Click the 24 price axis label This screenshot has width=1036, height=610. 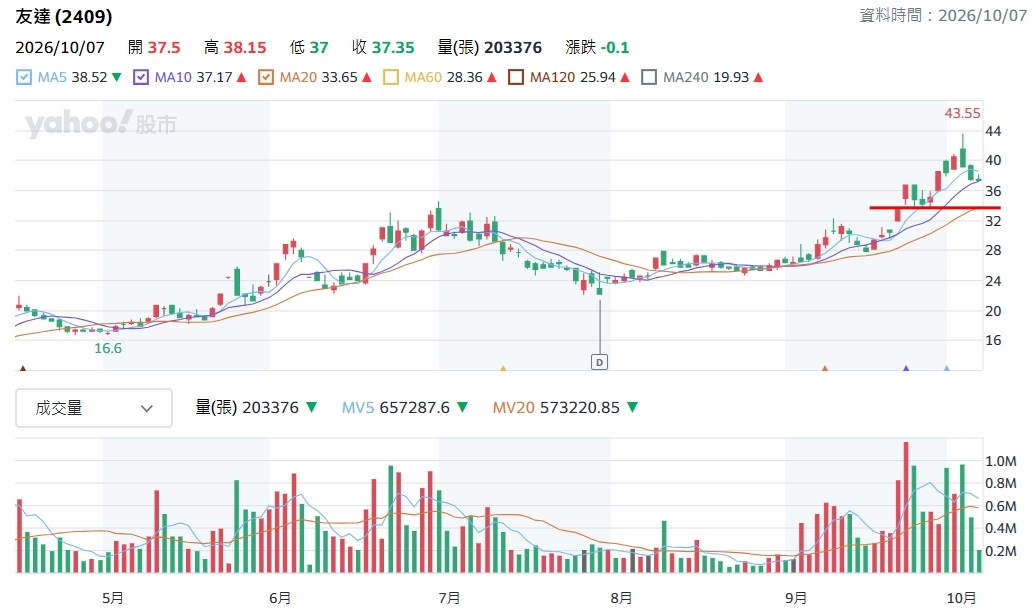(993, 281)
